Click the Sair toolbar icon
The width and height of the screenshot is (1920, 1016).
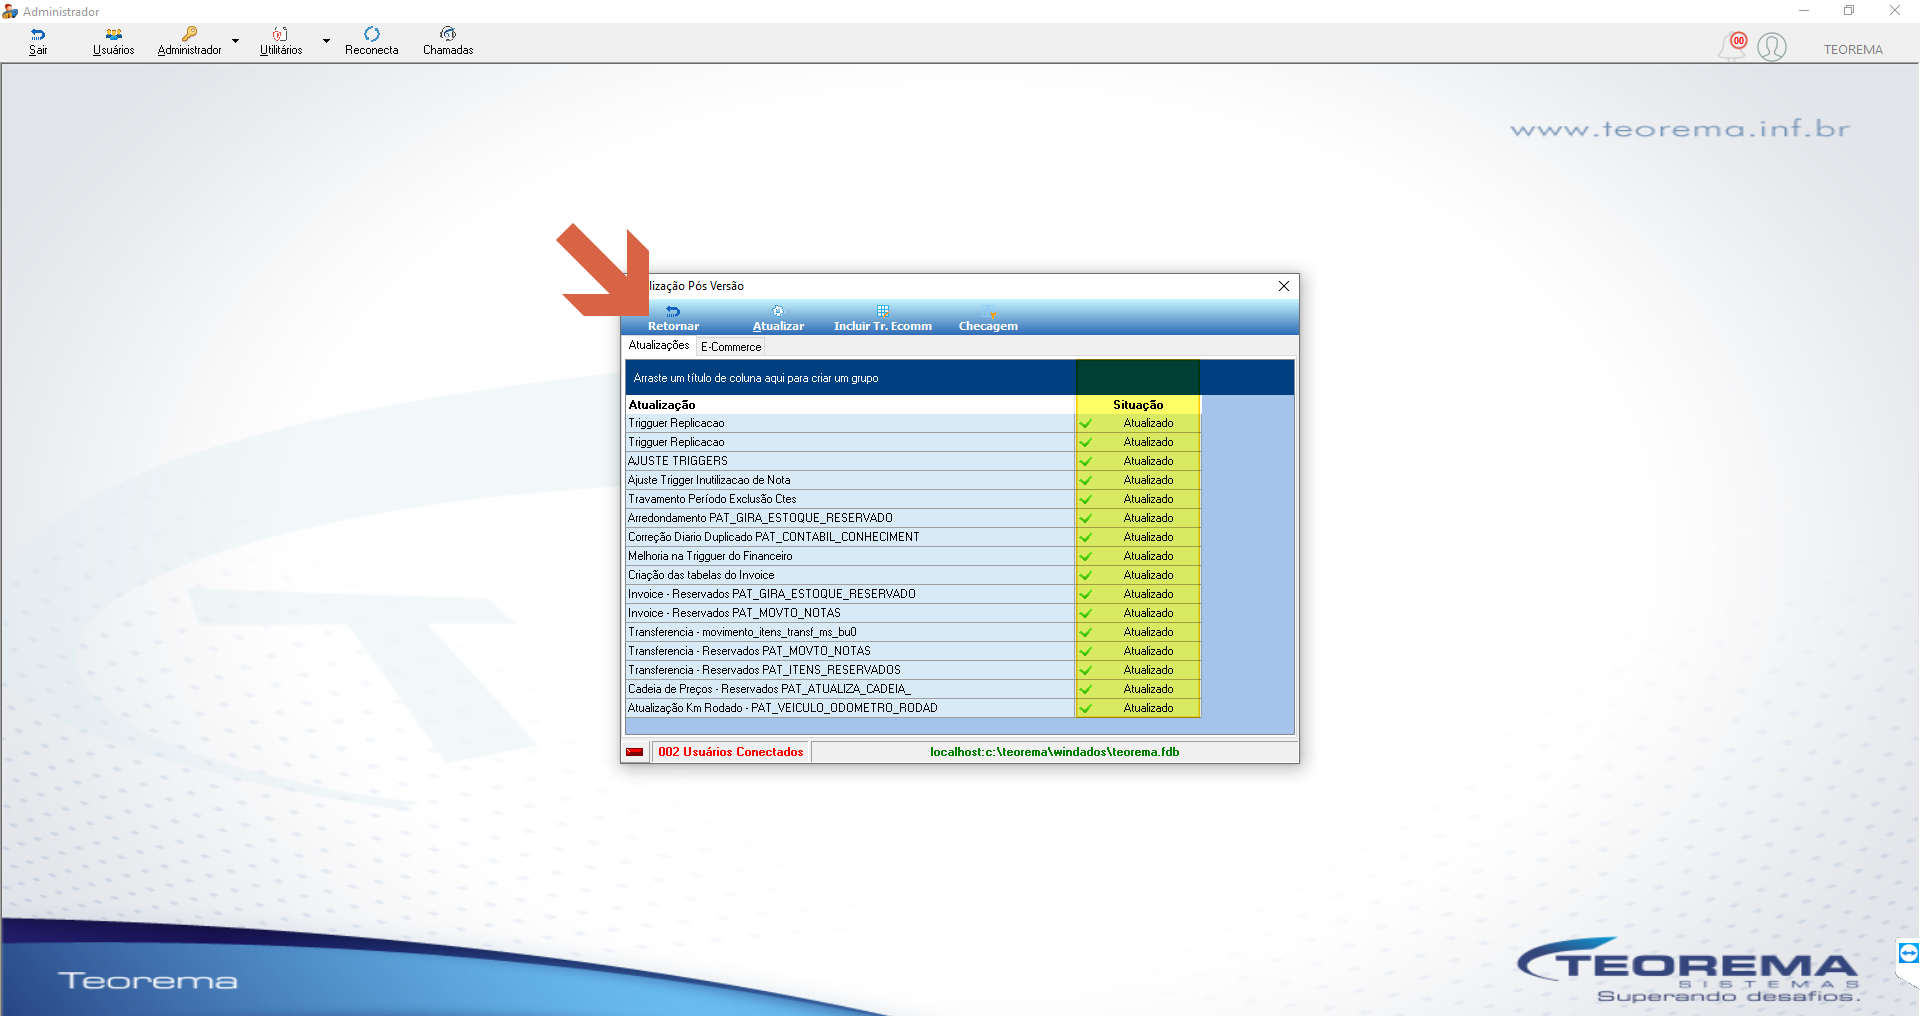[x=38, y=42]
